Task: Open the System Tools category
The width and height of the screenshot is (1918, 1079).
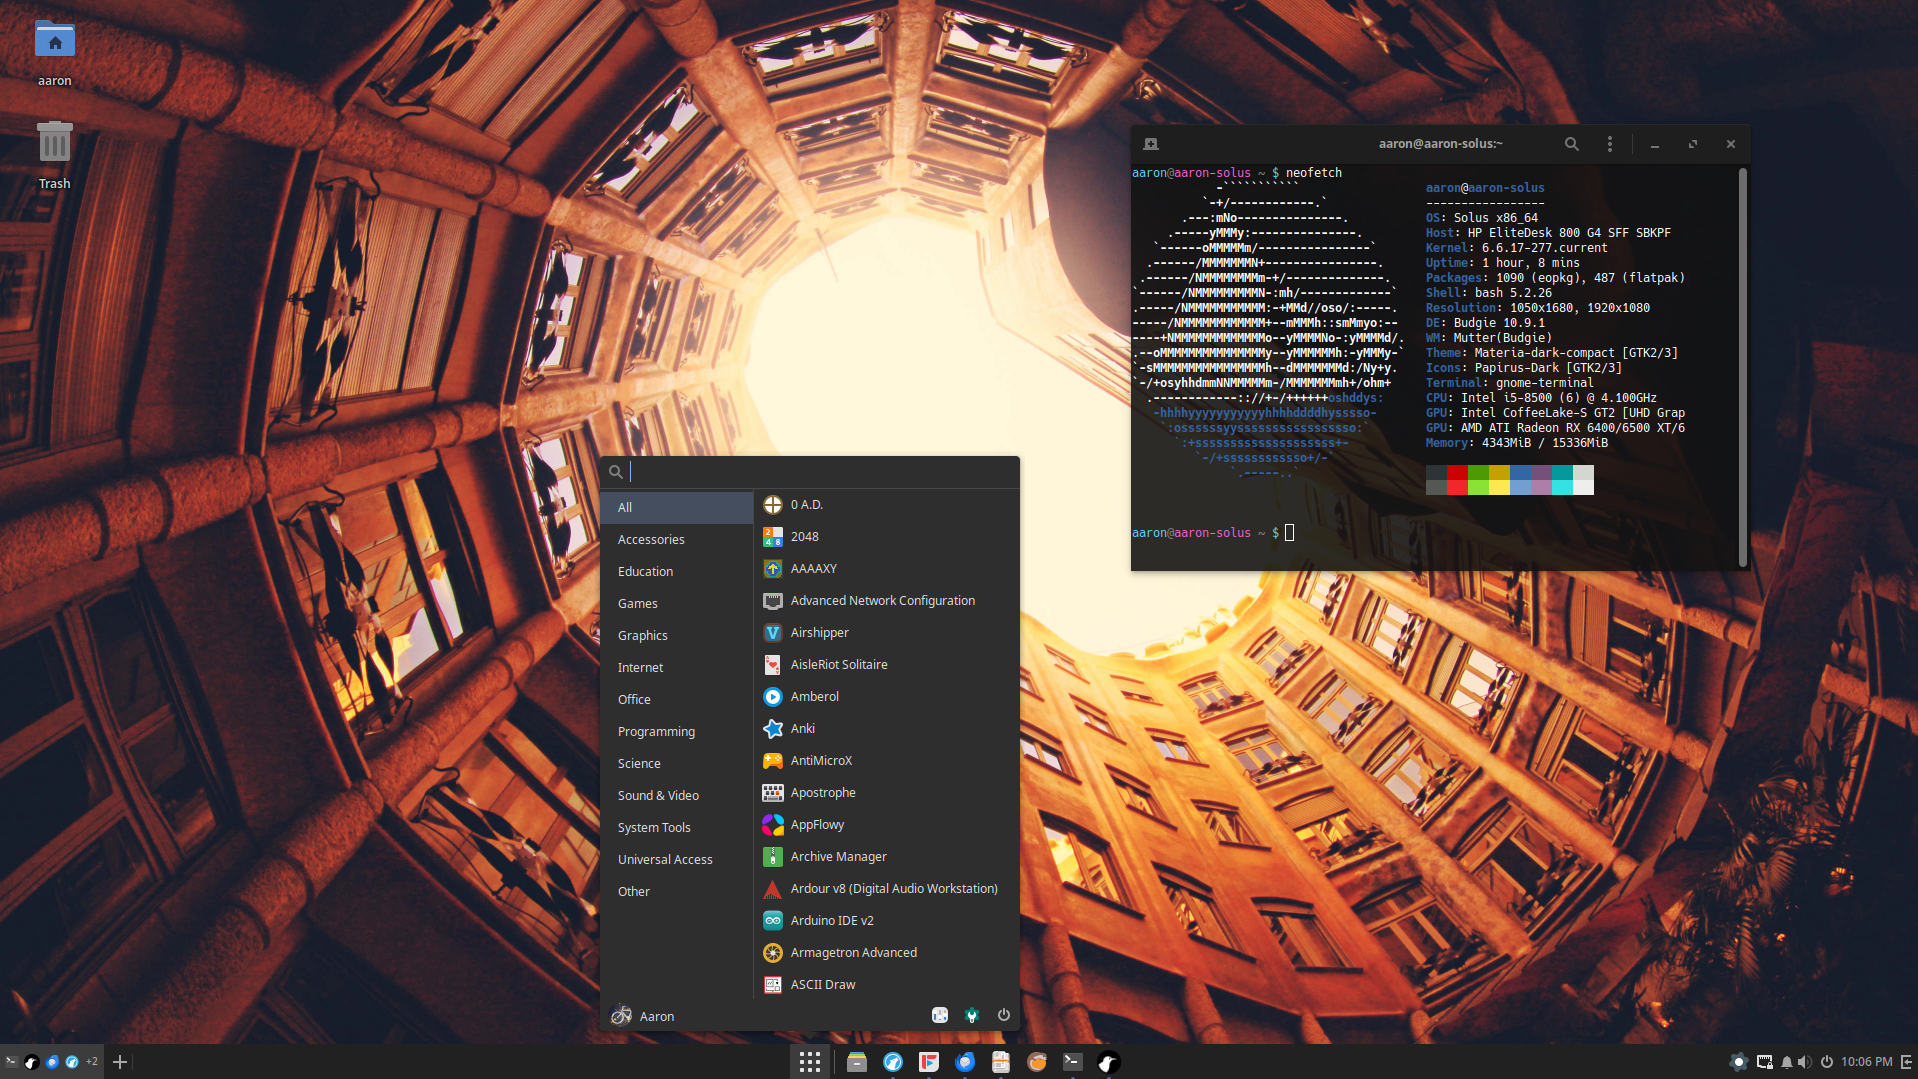Action: [677, 828]
